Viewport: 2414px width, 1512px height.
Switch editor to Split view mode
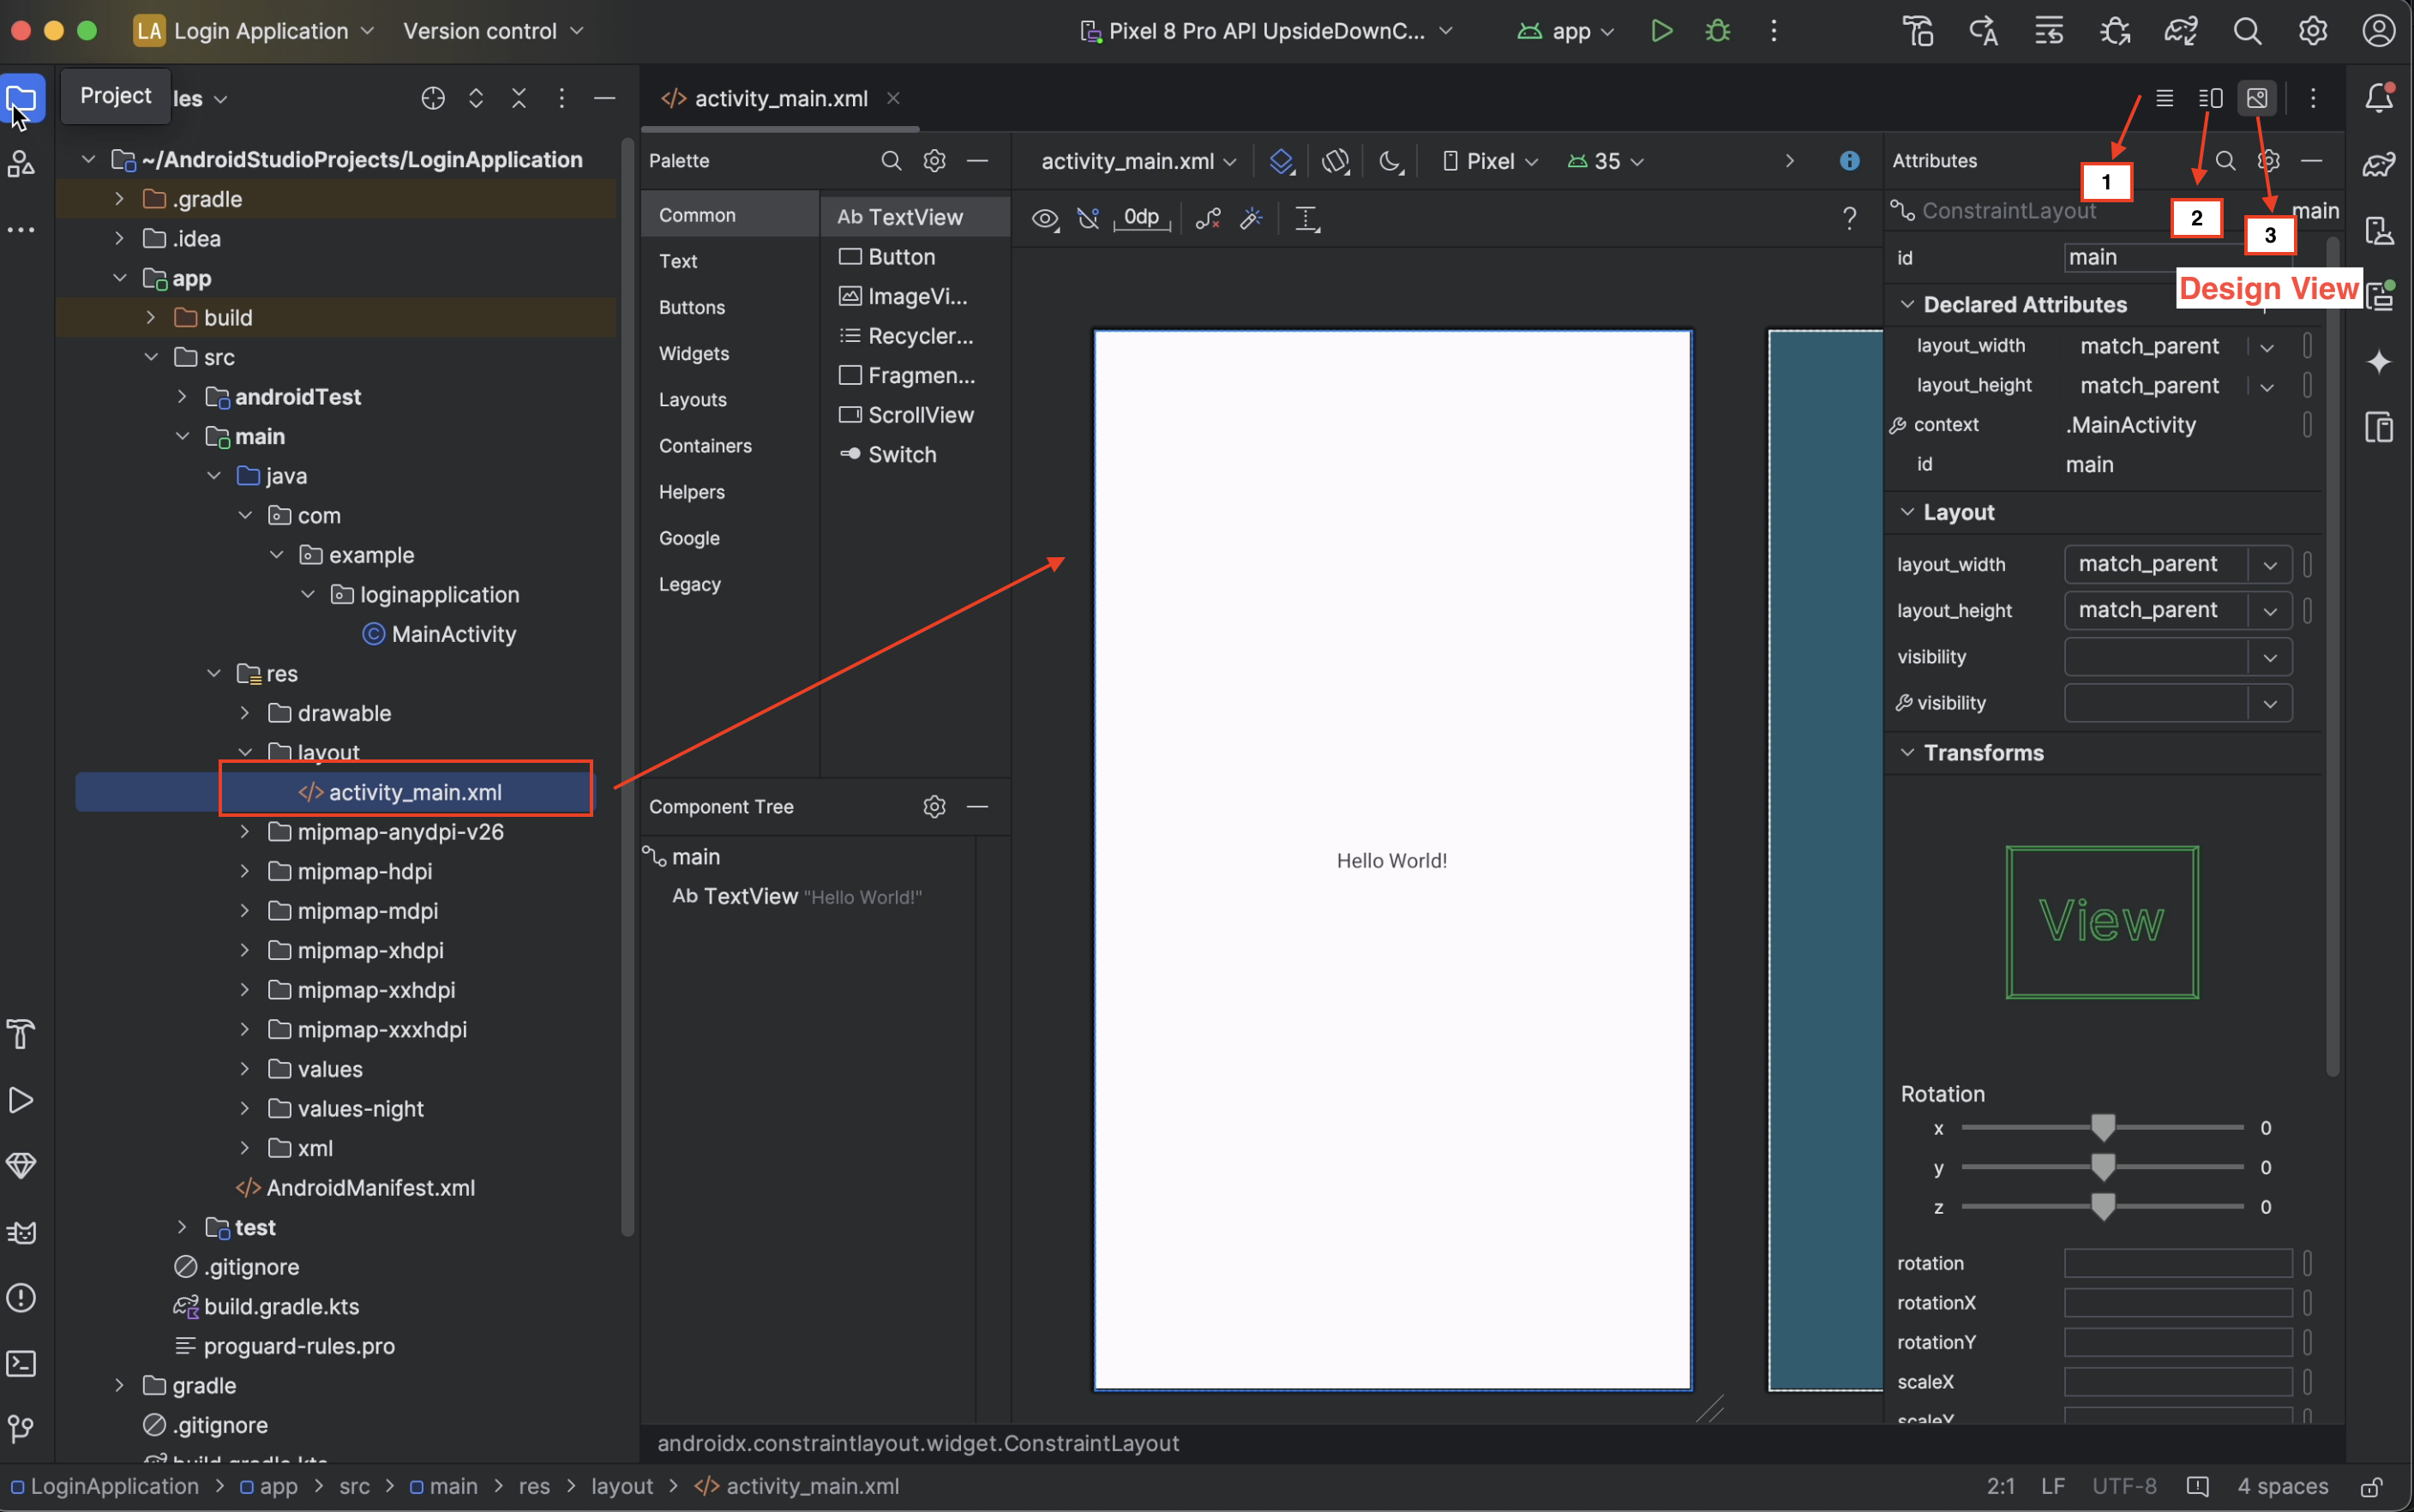[x=2210, y=98]
